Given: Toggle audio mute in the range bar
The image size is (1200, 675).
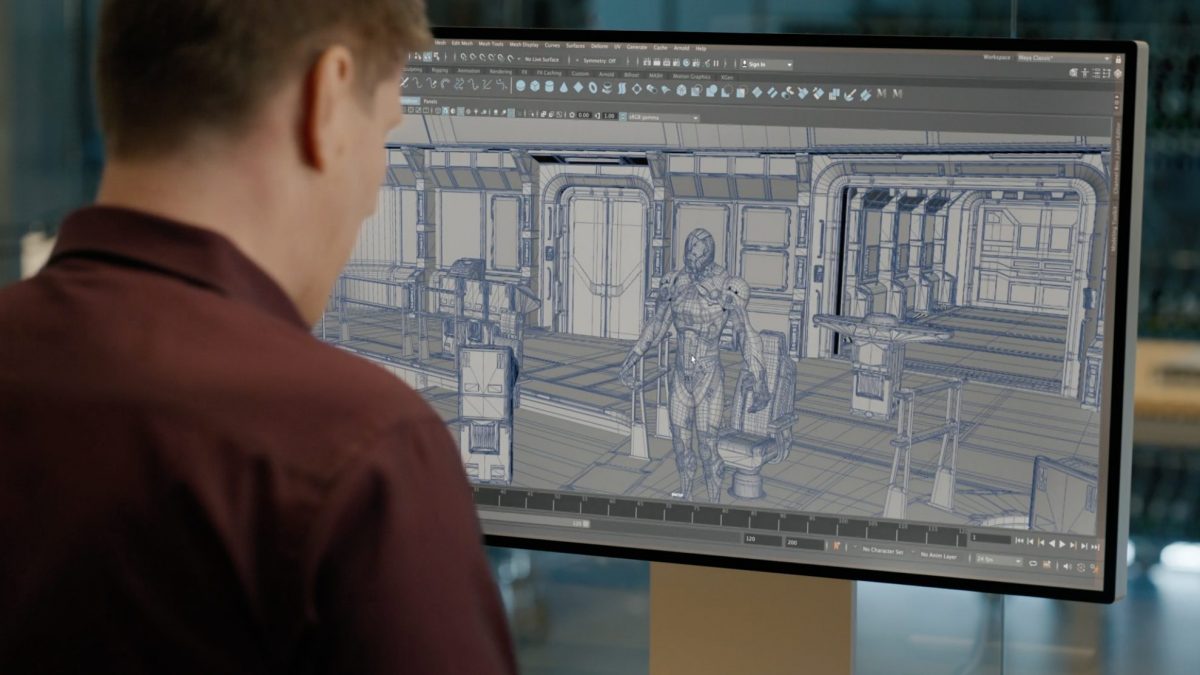Looking at the screenshot, I should [x=1066, y=566].
